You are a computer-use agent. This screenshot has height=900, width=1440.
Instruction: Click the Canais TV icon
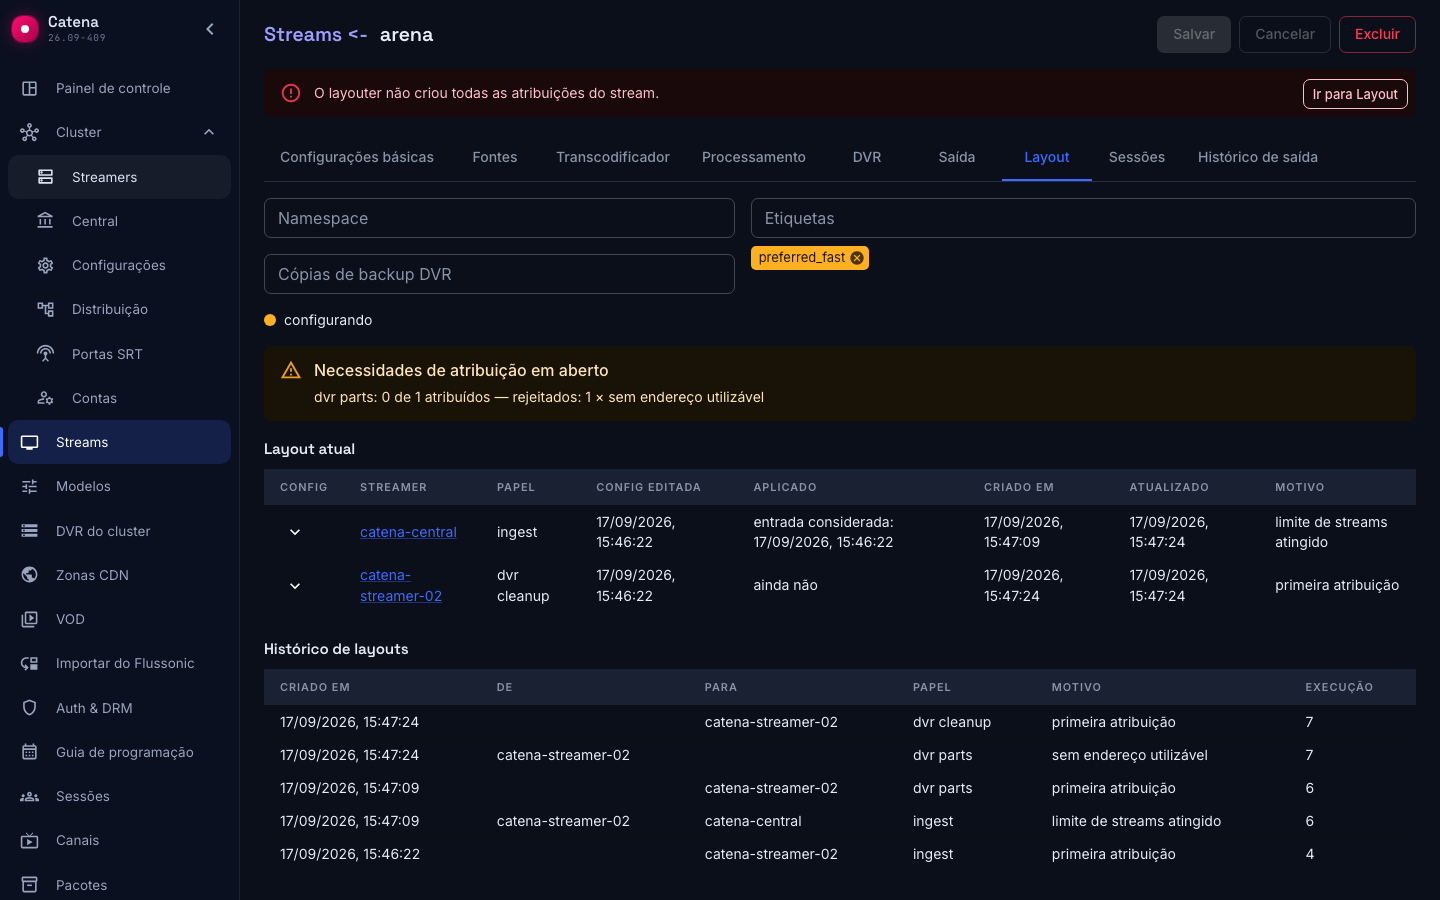[x=30, y=840]
